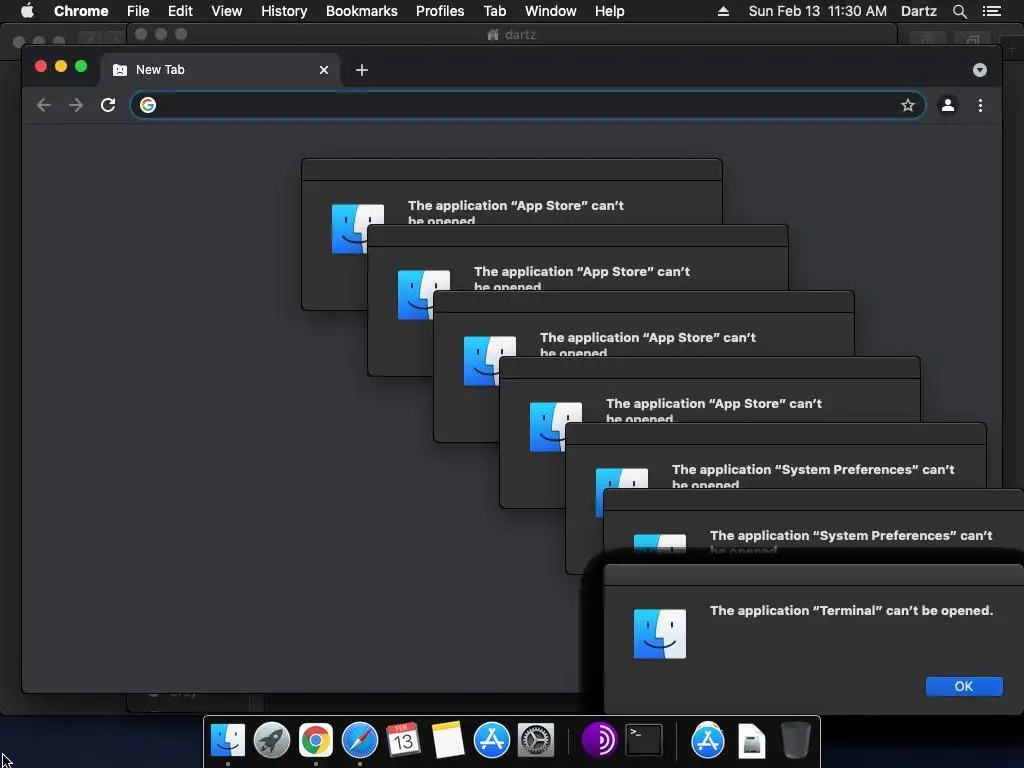Open the Edit menu
This screenshot has height=768, width=1024.
180,11
